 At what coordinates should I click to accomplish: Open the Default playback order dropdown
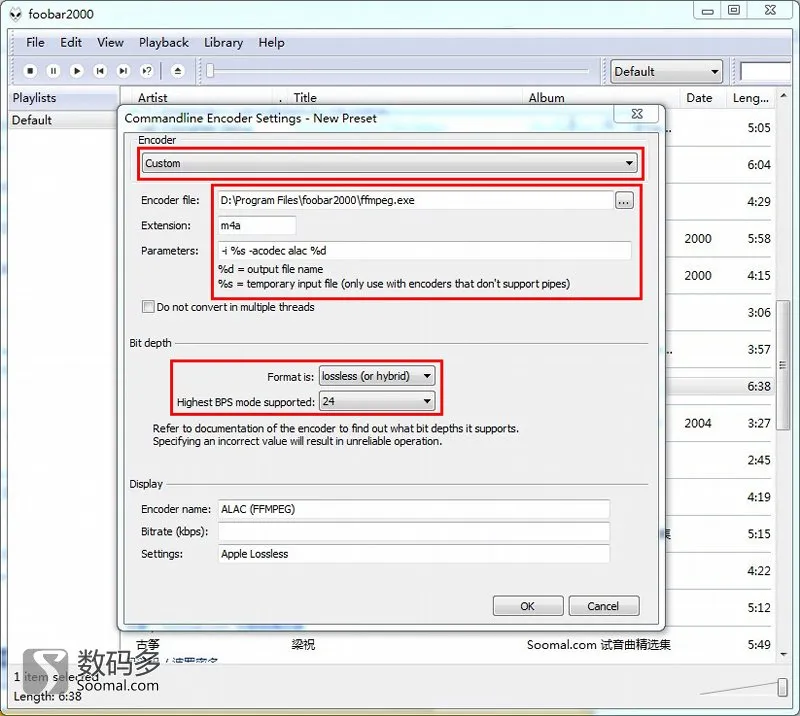[x=667, y=71]
